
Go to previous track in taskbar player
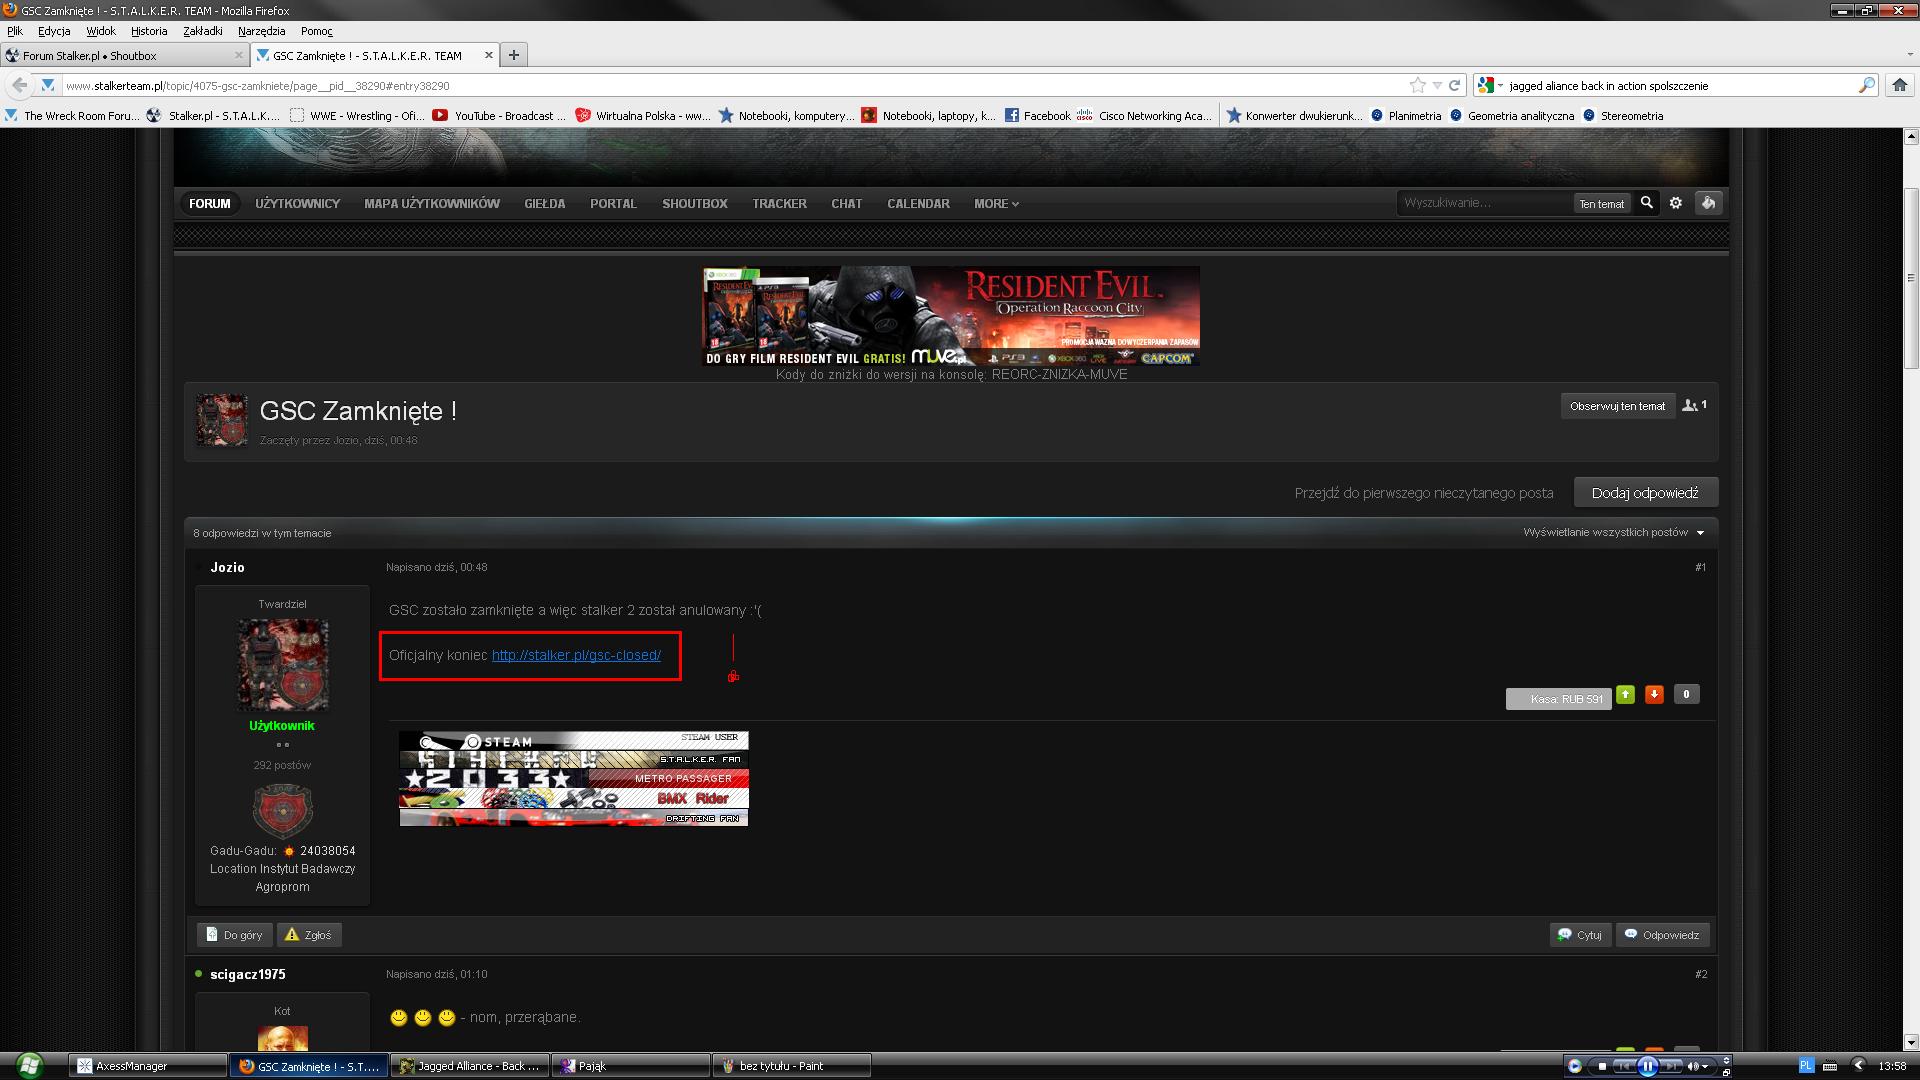click(1625, 1066)
